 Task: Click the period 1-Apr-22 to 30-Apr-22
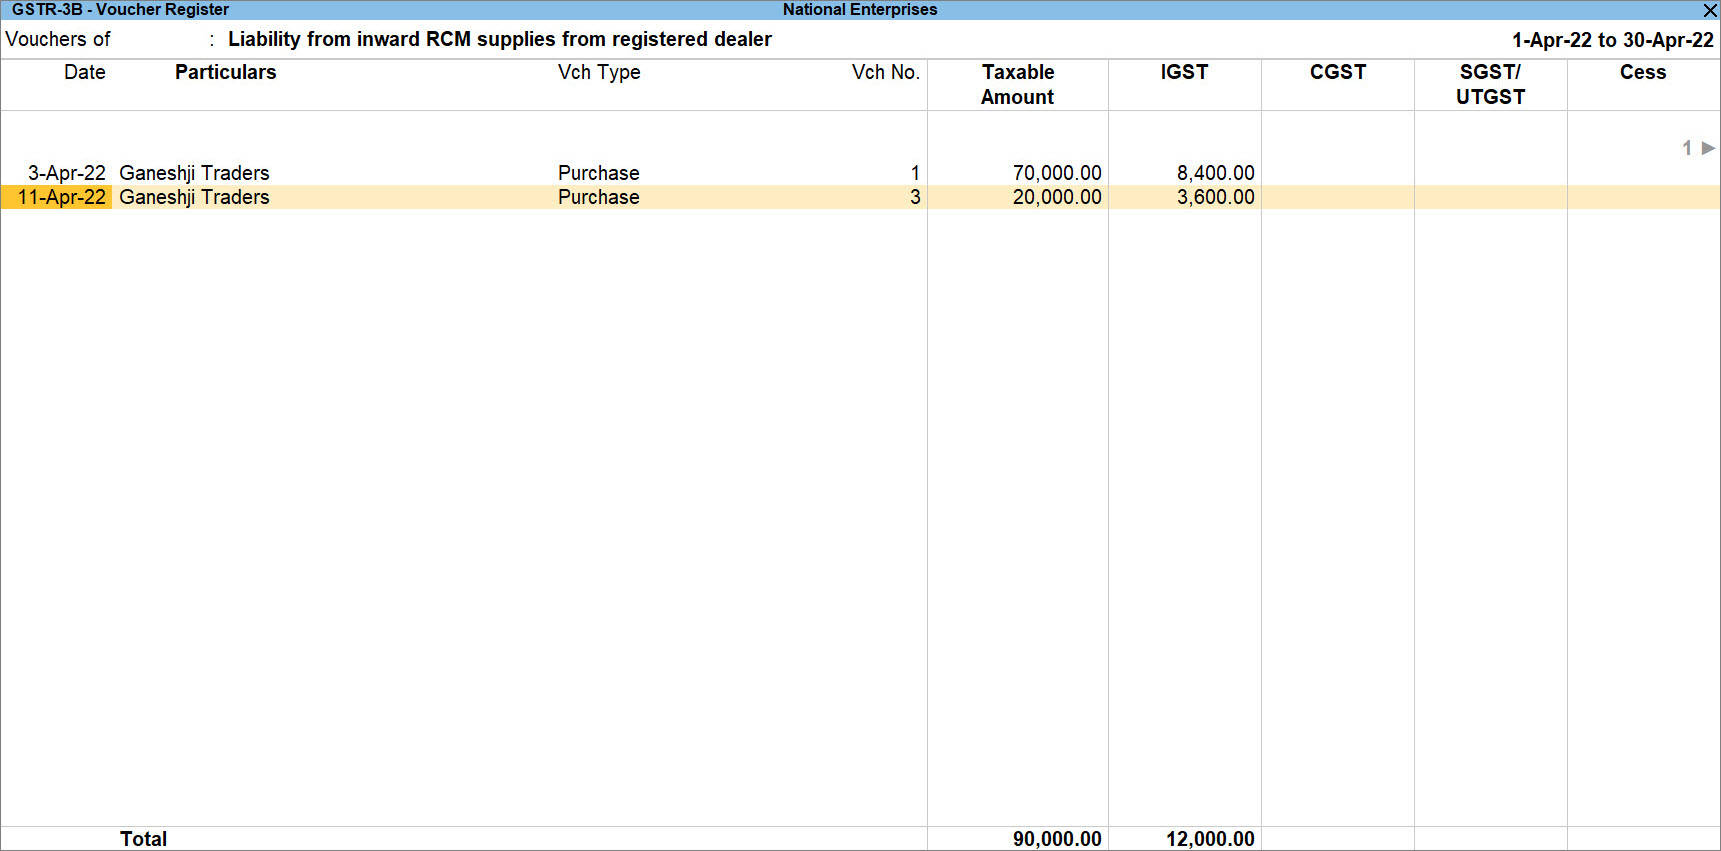(1612, 40)
